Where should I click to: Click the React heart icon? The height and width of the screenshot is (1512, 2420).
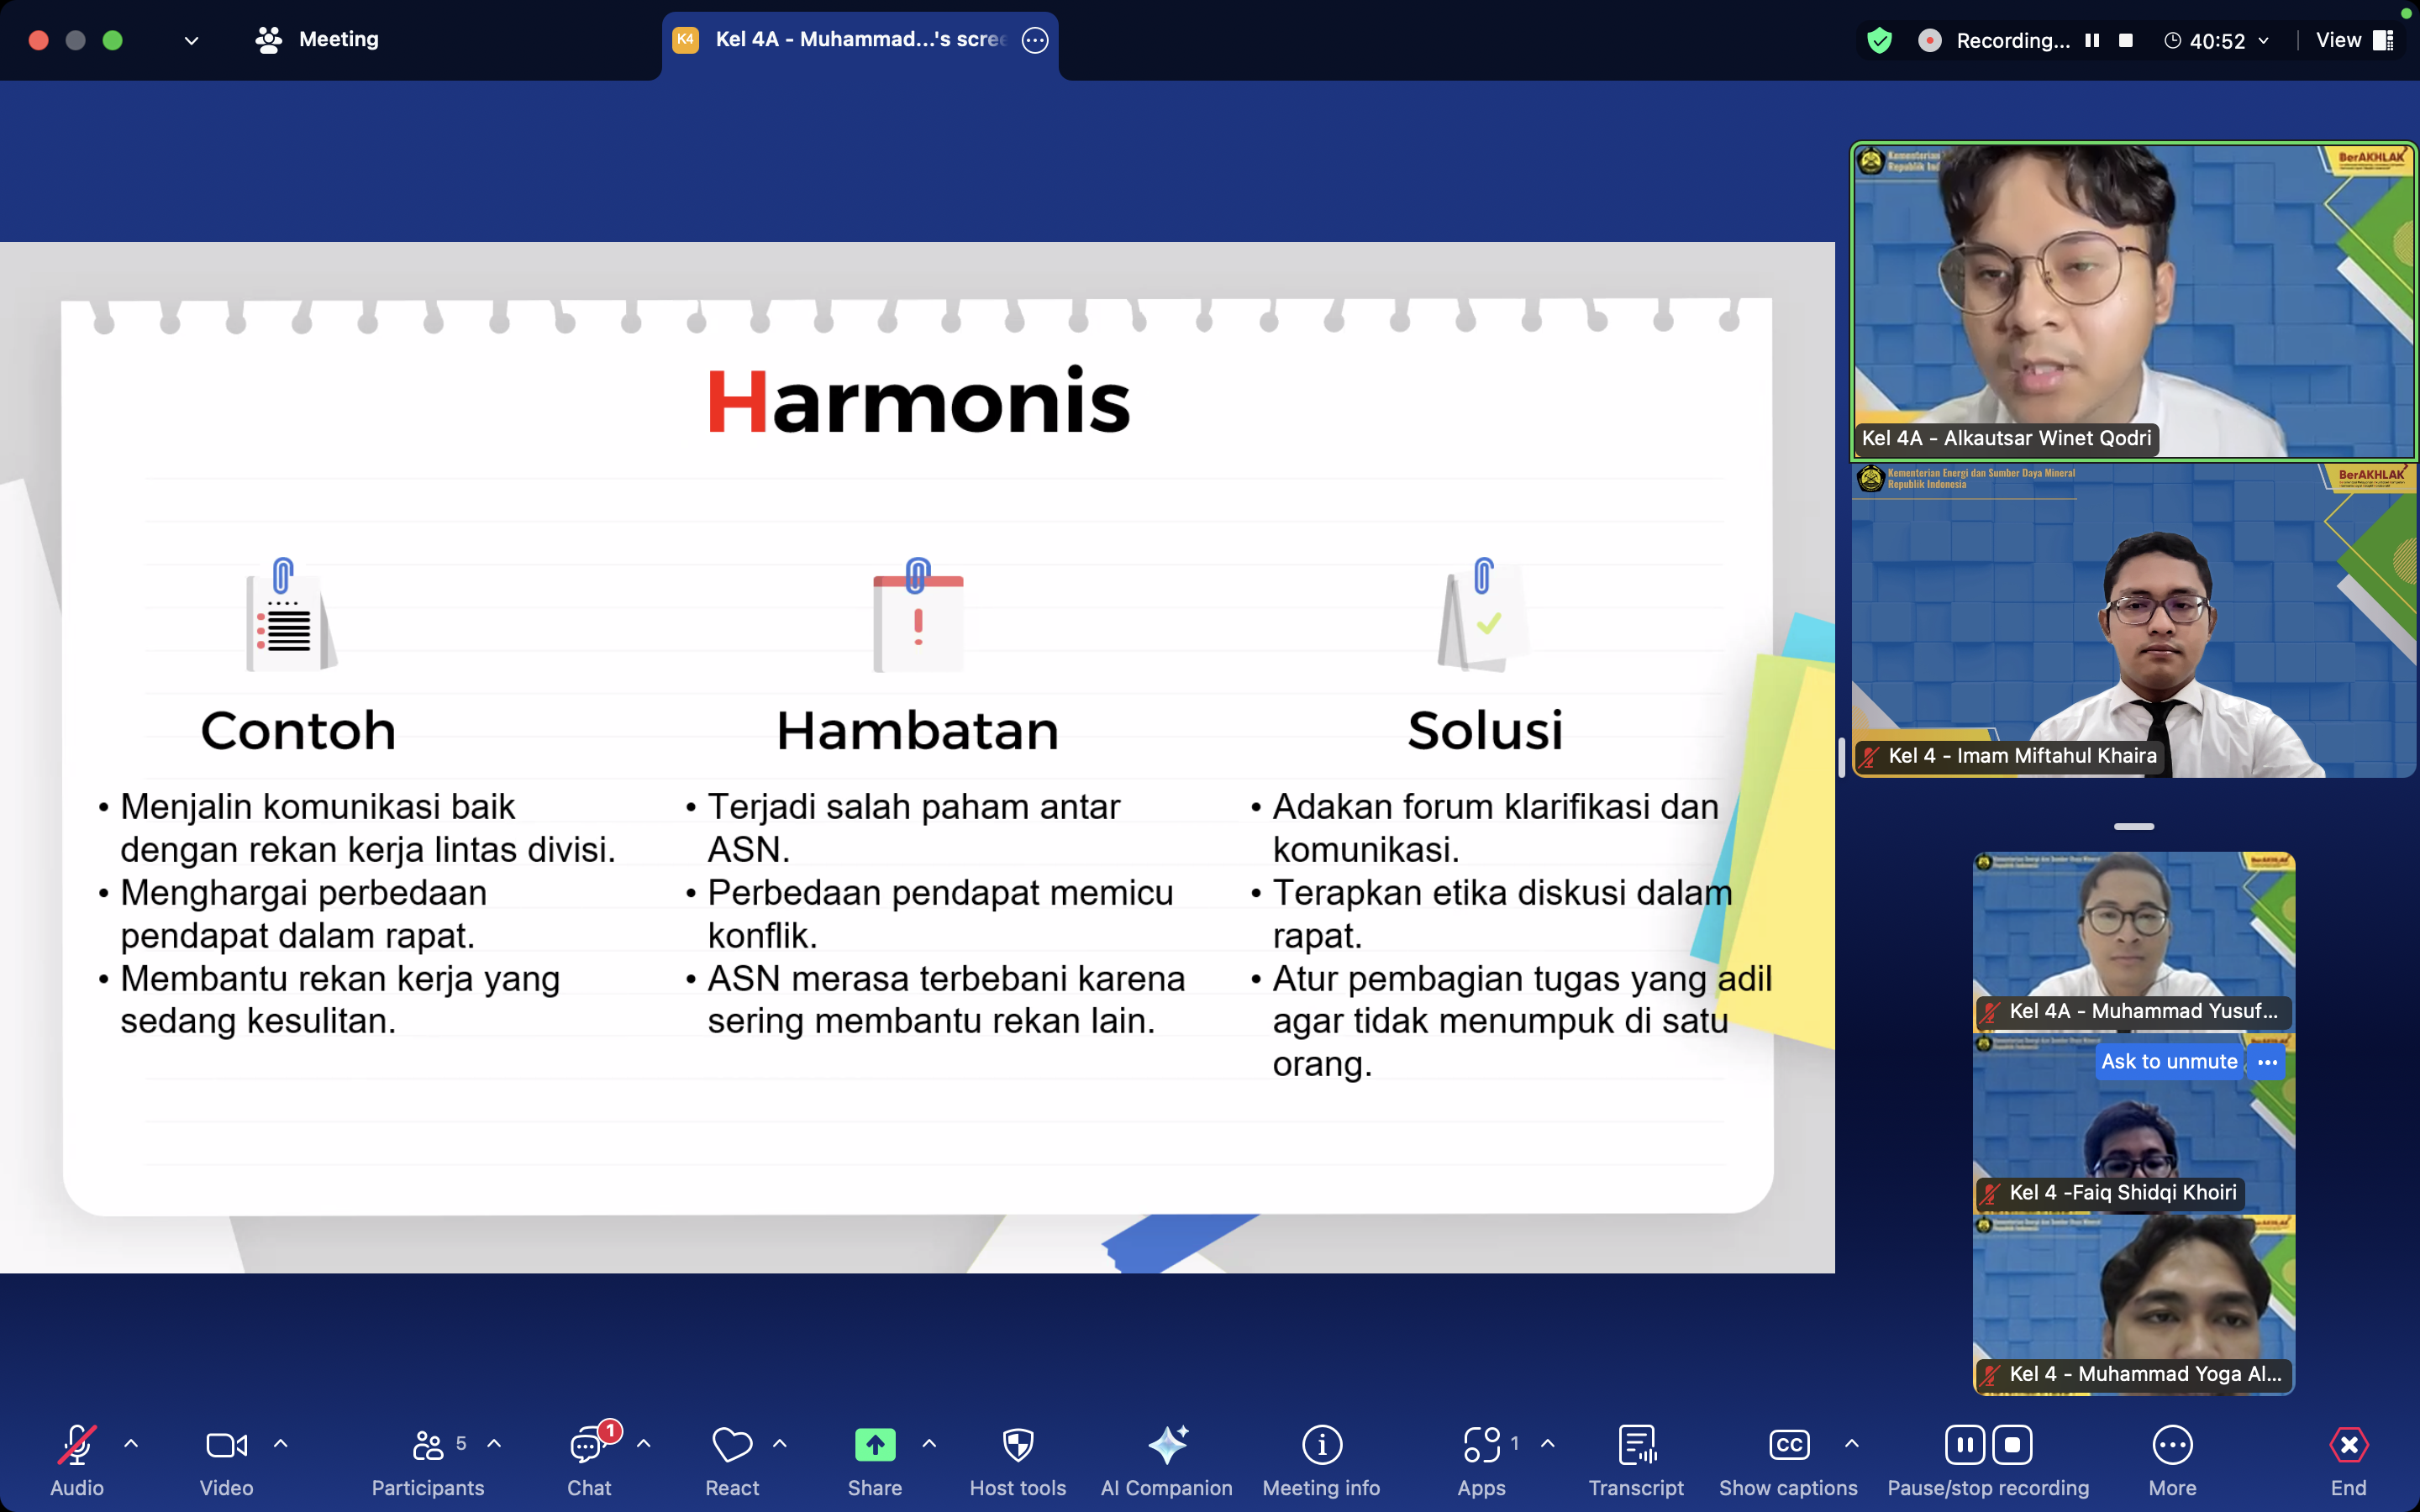point(732,1445)
